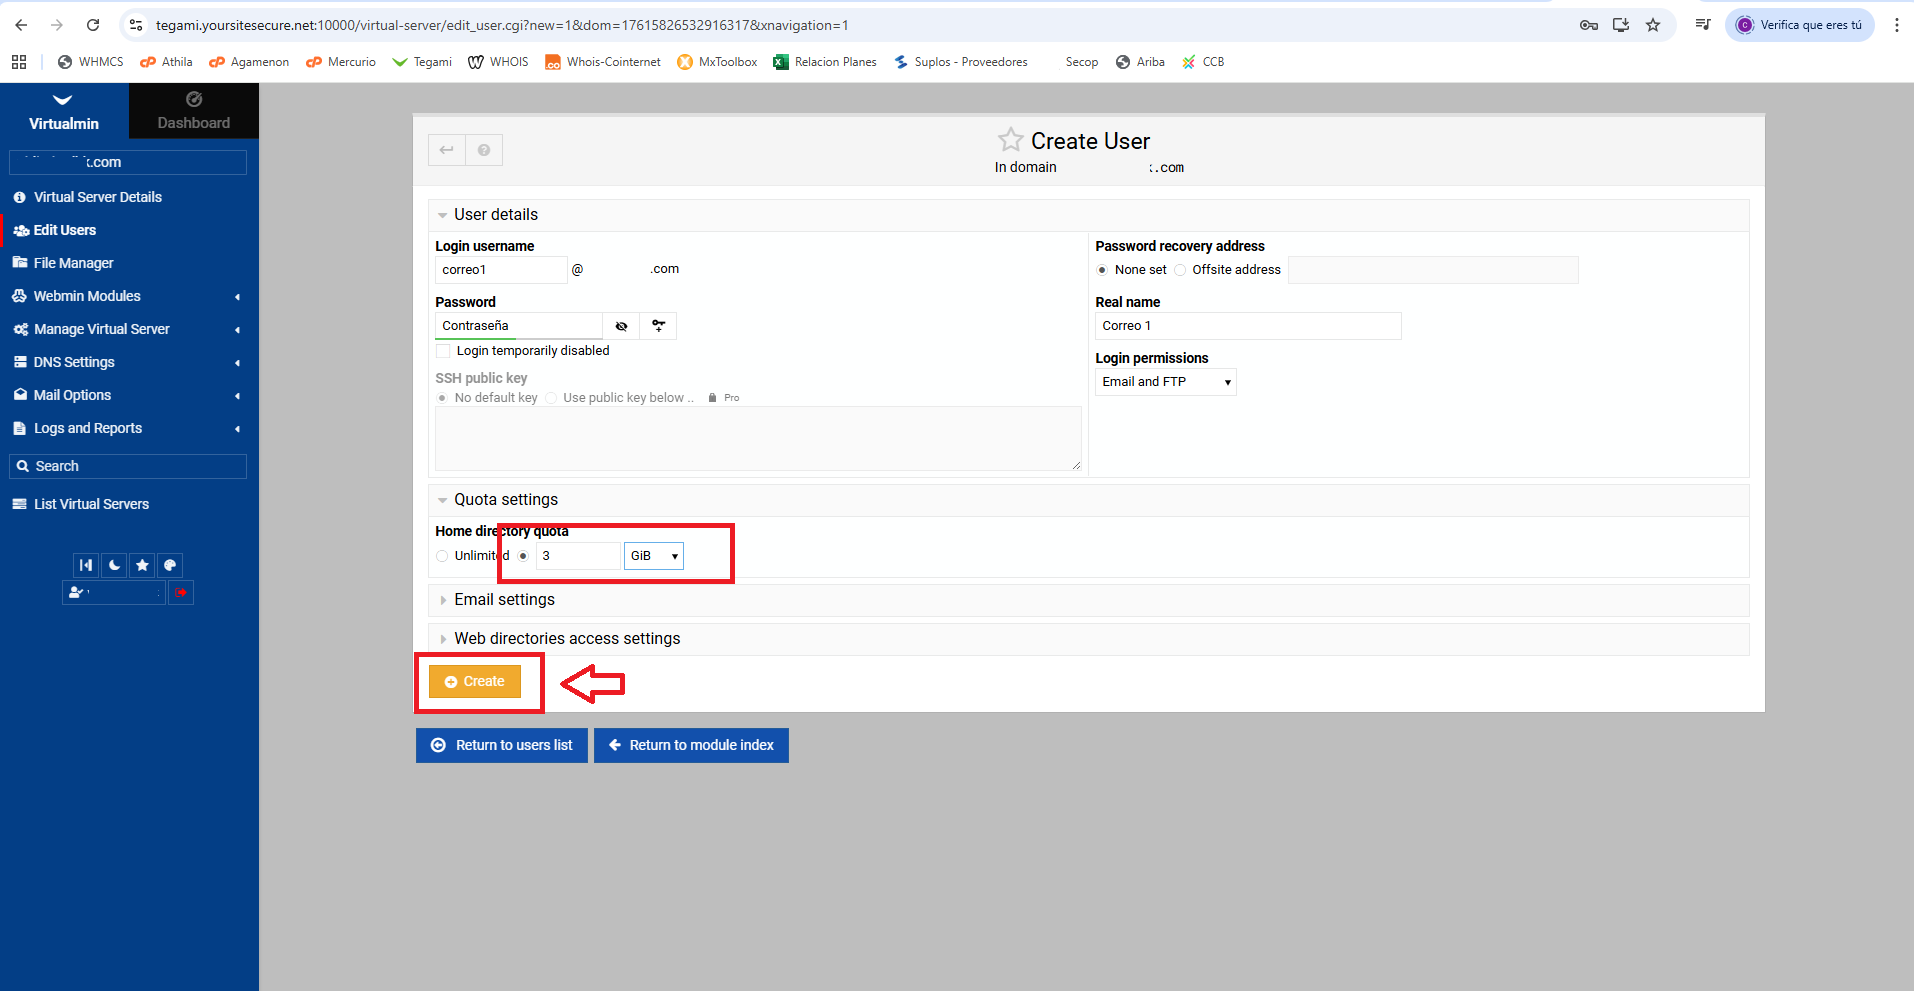Switch to the Dashboard tab
Viewport: 1914px width, 991px height.
(193, 111)
